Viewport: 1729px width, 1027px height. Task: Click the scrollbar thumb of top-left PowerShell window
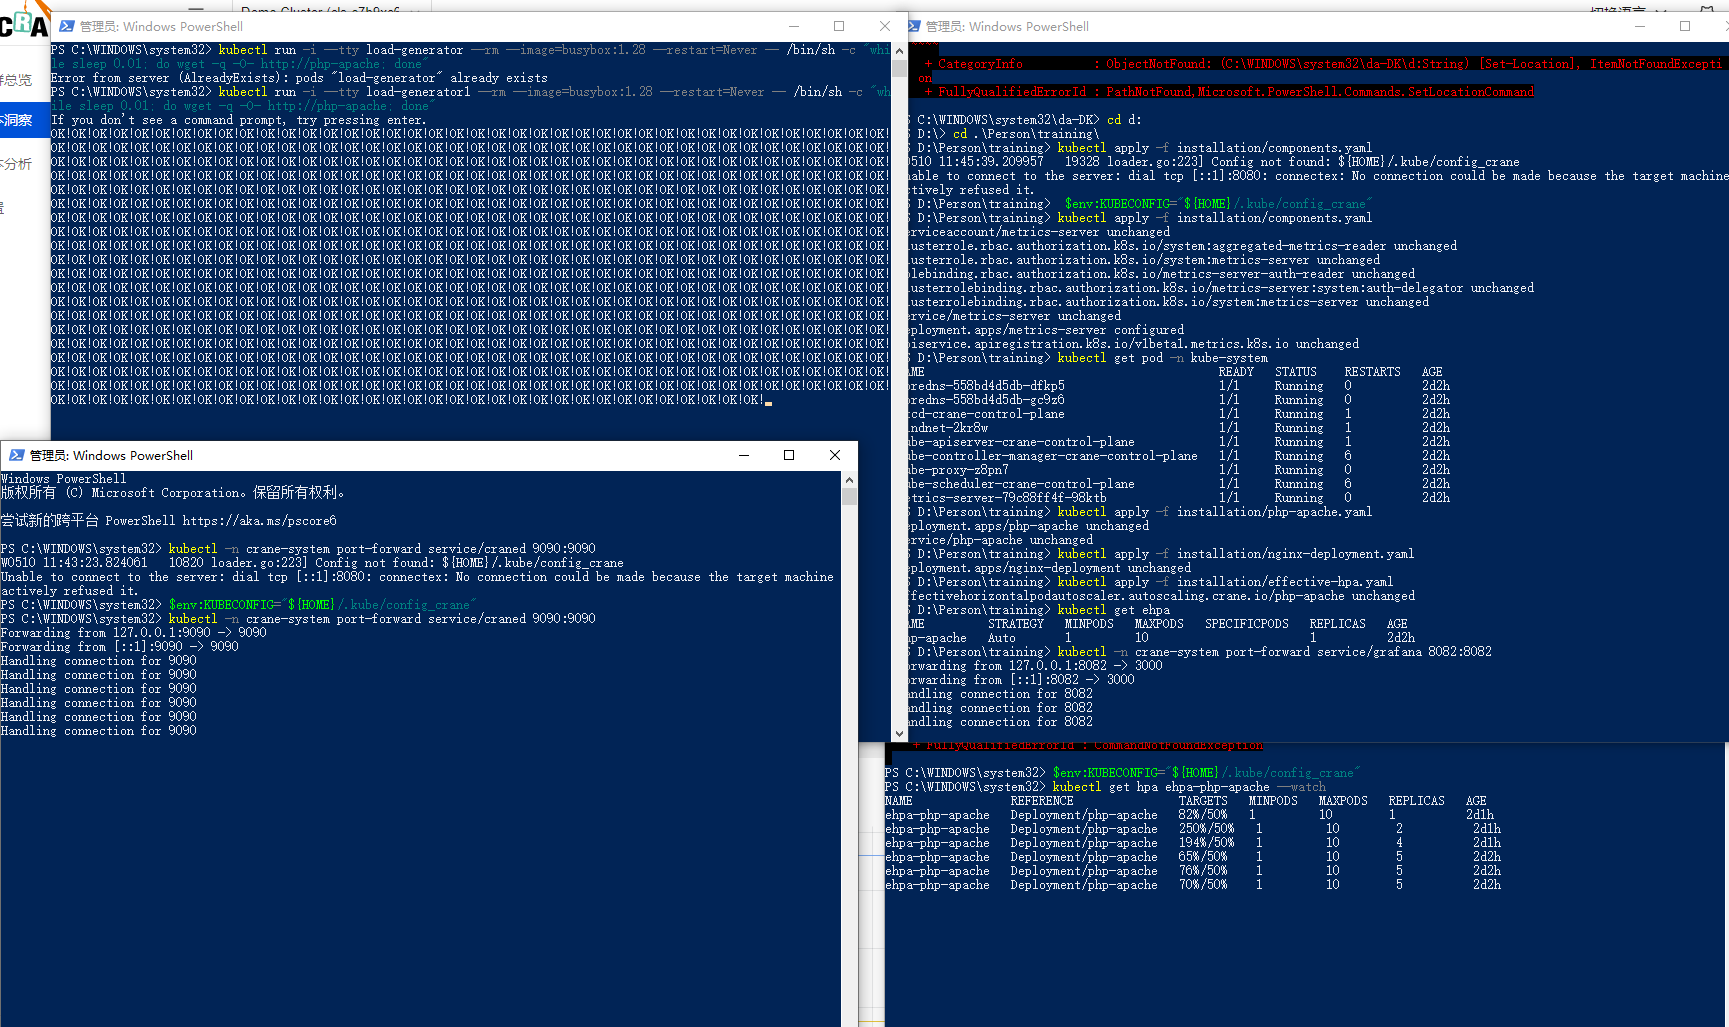[x=899, y=68]
